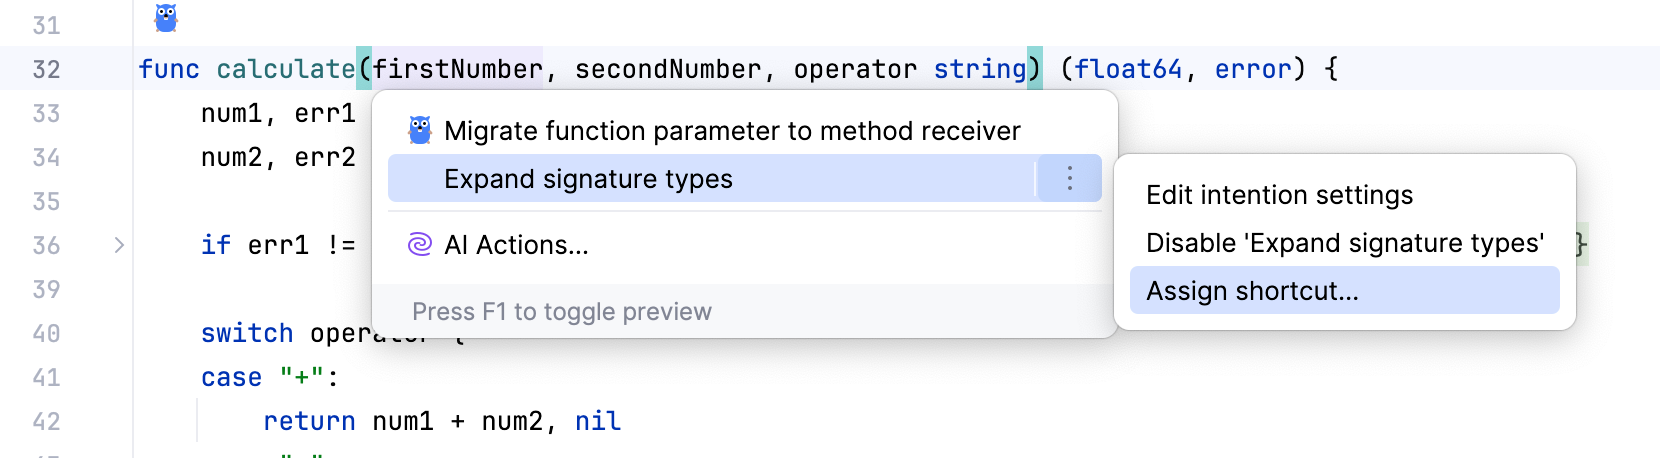This screenshot has width=1660, height=458.
Task: Select Migrate function parameter to method receiver
Action: 732,131
